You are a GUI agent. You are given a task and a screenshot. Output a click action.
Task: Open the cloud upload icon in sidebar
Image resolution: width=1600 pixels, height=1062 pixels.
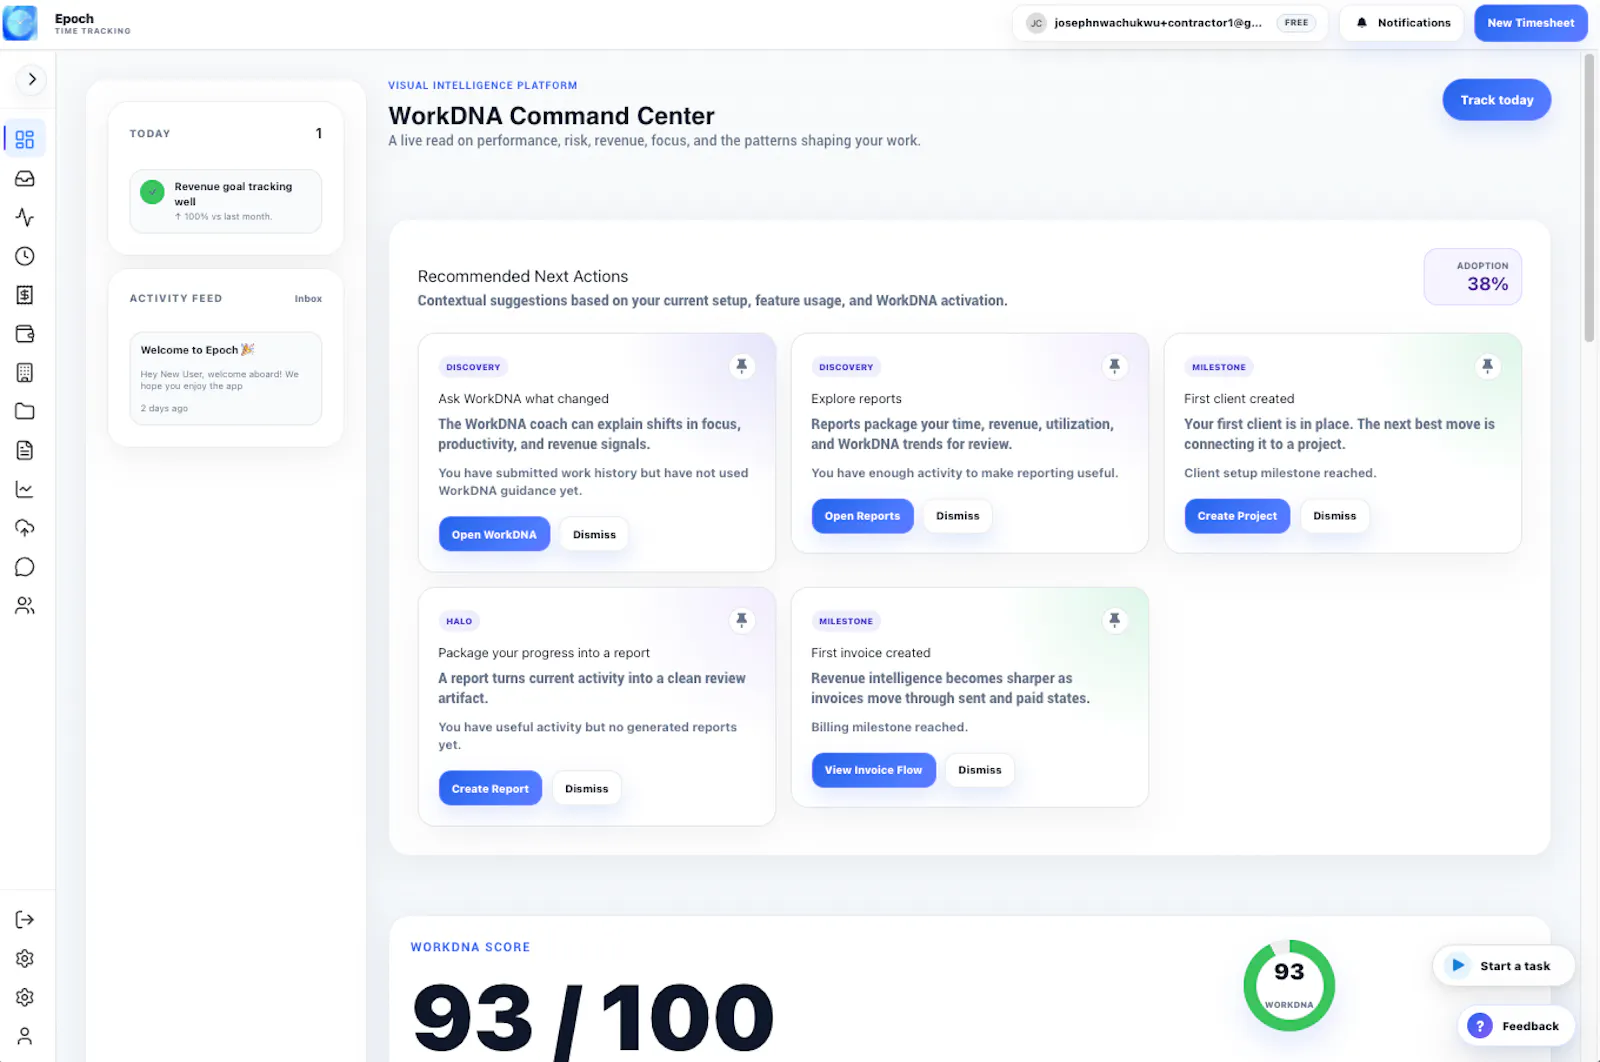point(25,528)
